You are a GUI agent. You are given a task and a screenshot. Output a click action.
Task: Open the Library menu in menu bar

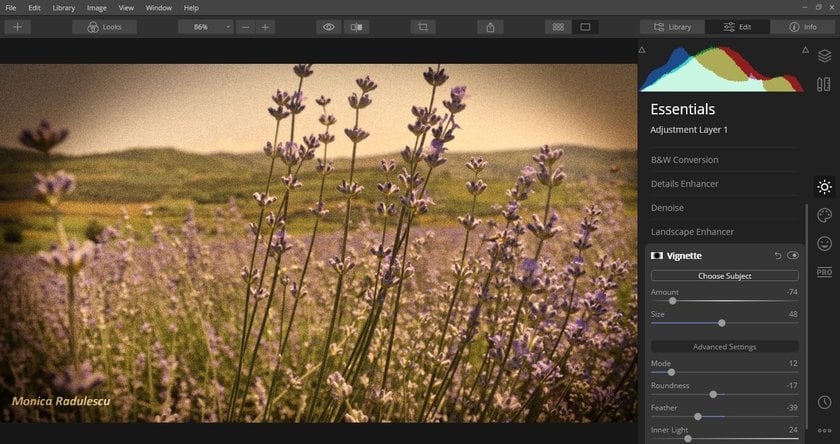coord(64,8)
